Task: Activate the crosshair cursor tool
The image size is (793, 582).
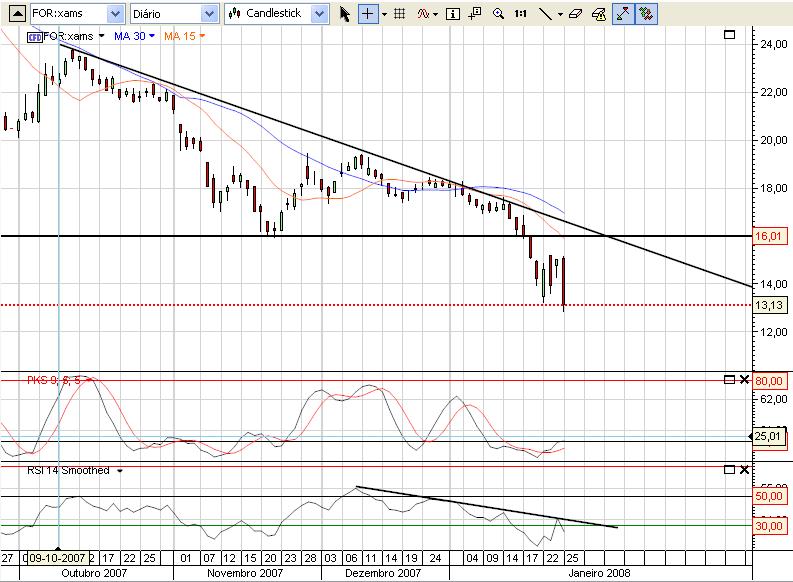Action: (x=368, y=14)
